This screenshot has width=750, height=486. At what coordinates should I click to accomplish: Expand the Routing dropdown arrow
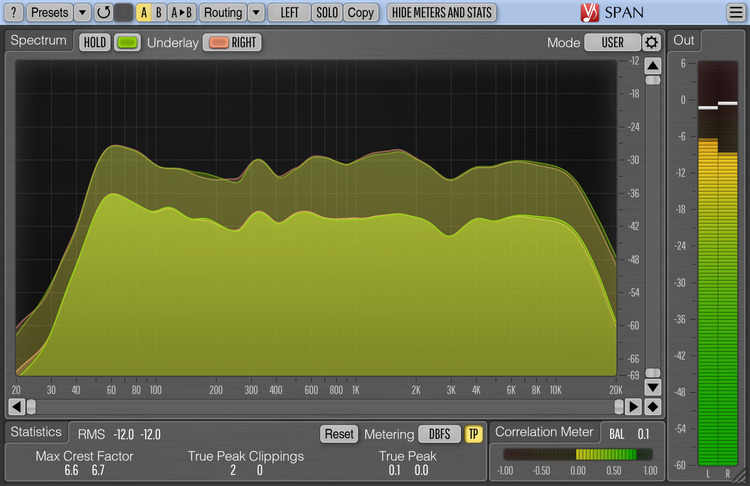(x=256, y=13)
